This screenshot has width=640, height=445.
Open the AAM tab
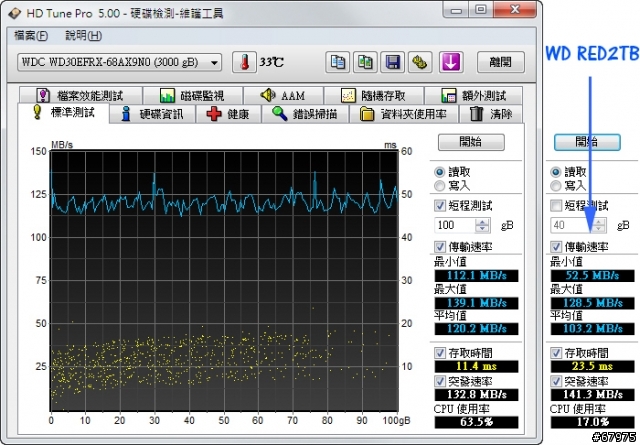283,96
